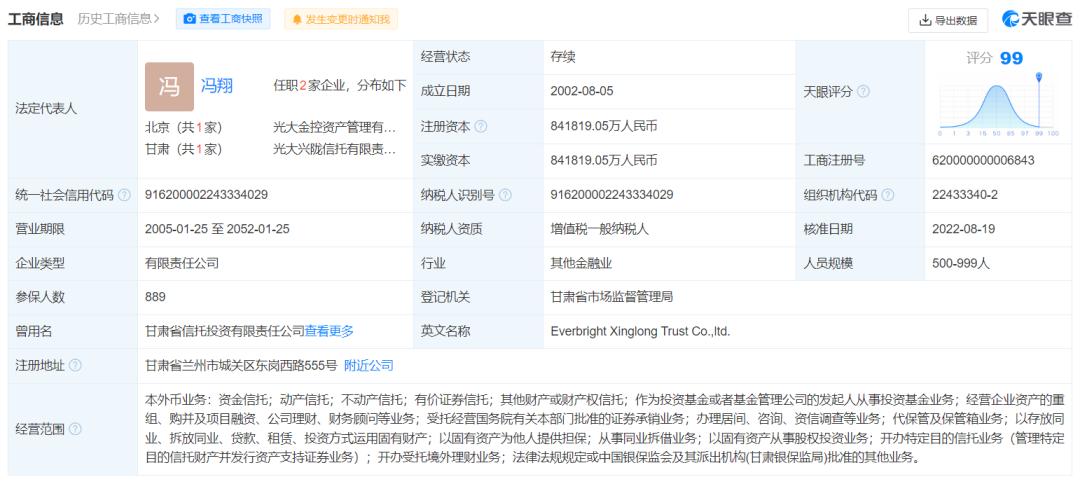Open 光大金控资产管理有… company link
The image size is (1080, 484).
335,127
